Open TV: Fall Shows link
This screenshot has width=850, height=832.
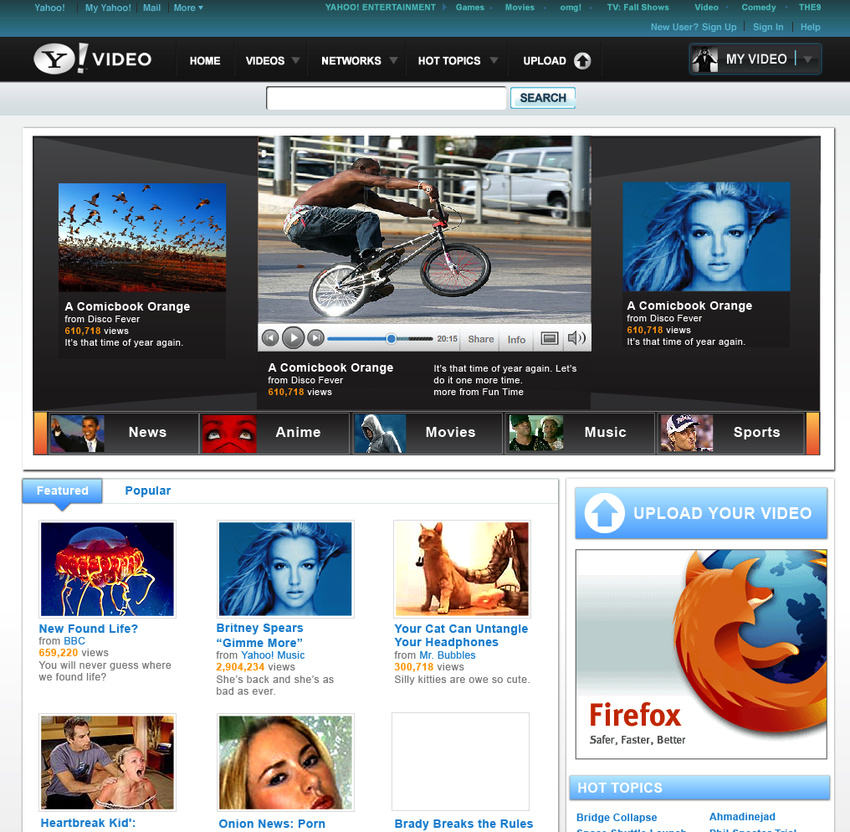coord(638,7)
